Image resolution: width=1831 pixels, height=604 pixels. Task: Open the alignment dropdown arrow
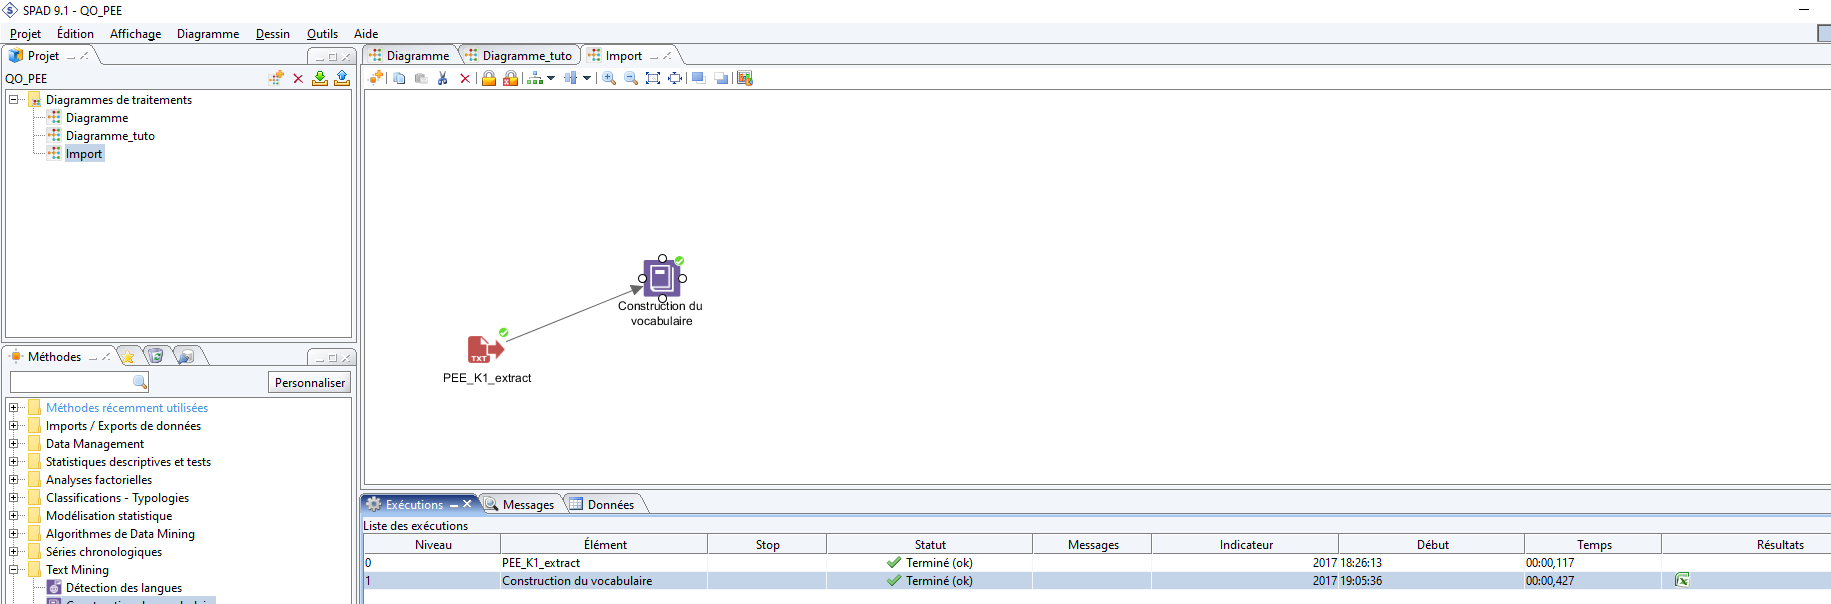(x=587, y=78)
